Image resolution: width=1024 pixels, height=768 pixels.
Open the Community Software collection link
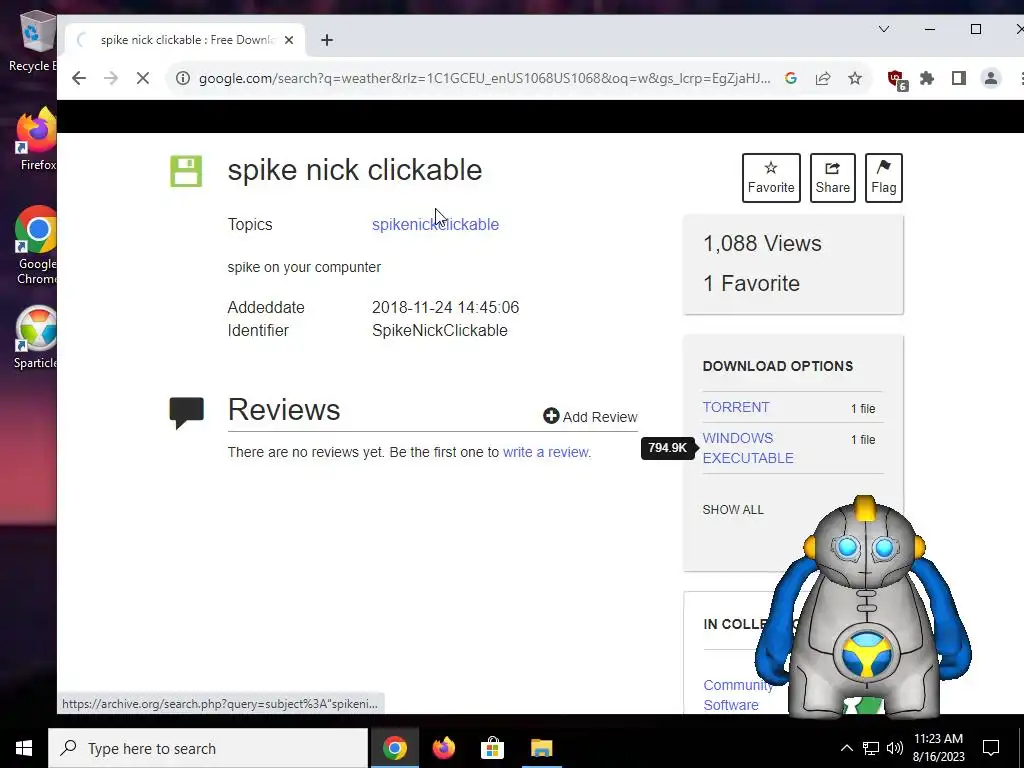pos(737,695)
